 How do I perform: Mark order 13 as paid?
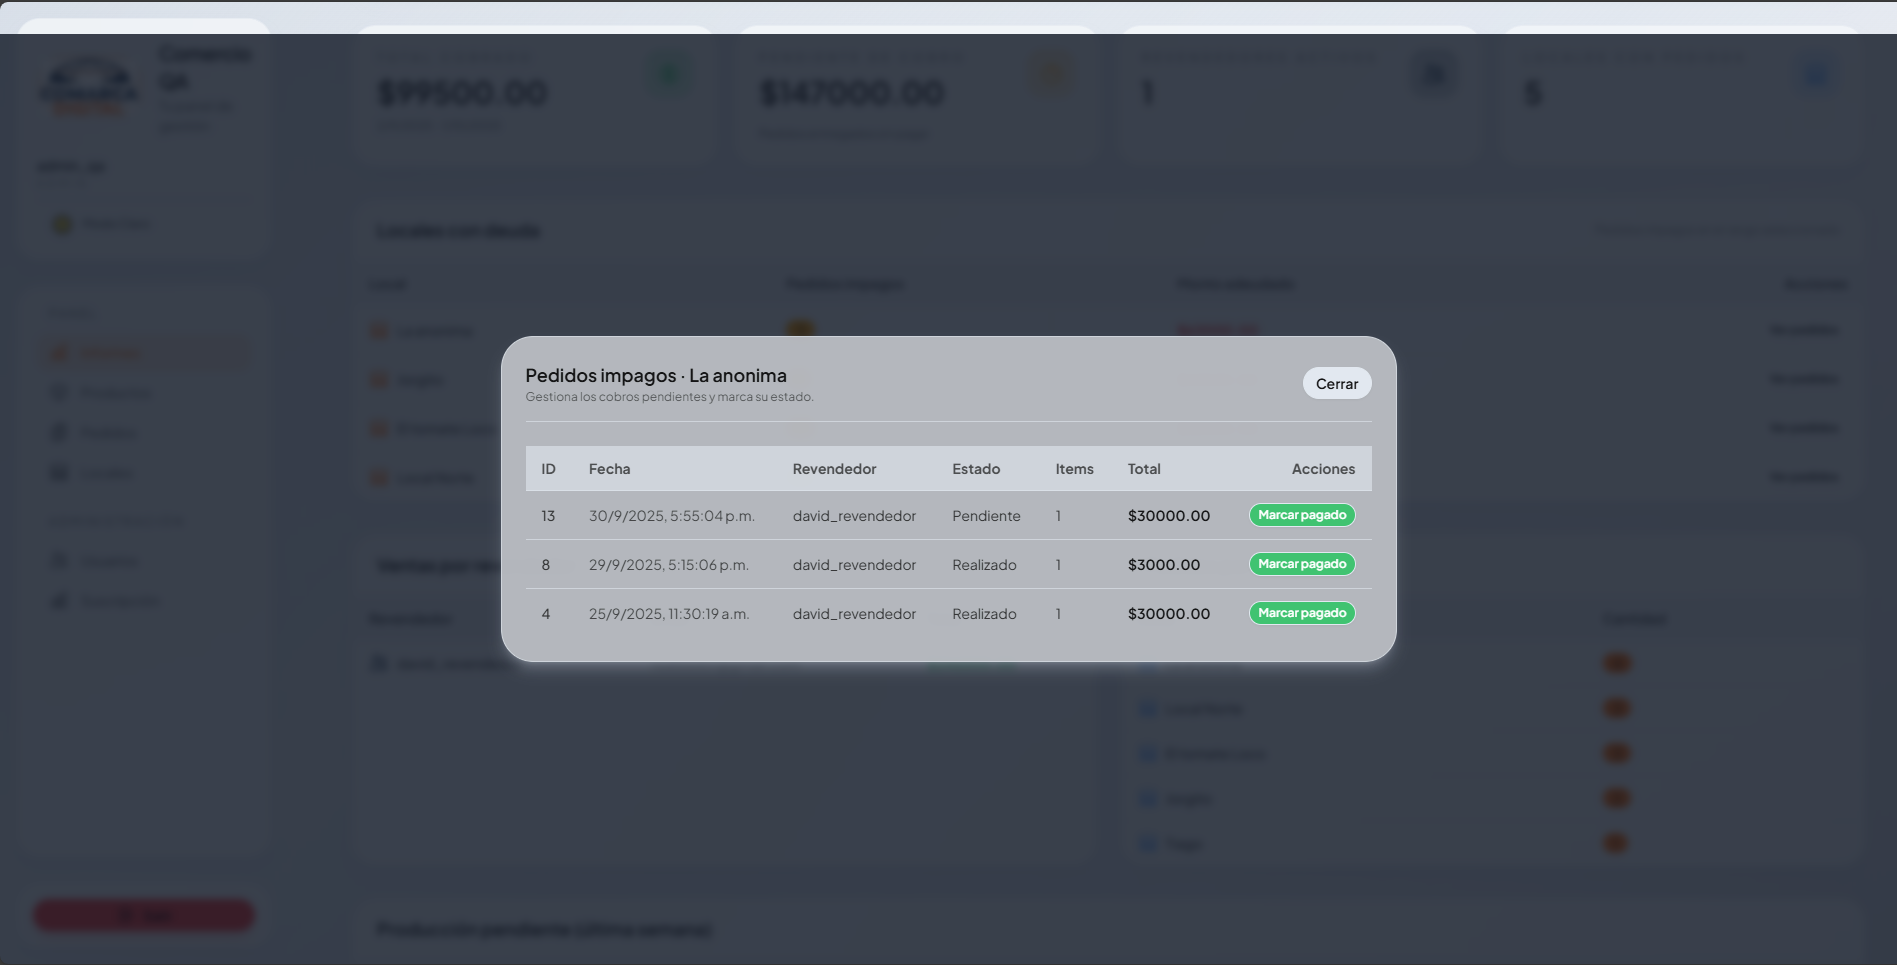[x=1301, y=515]
